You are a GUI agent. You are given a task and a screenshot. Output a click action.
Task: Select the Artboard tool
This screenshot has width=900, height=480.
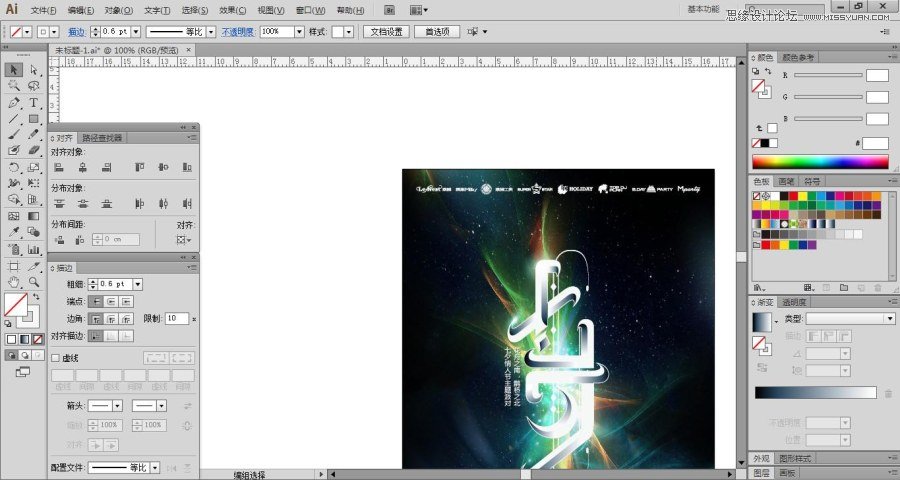(14, 266)
